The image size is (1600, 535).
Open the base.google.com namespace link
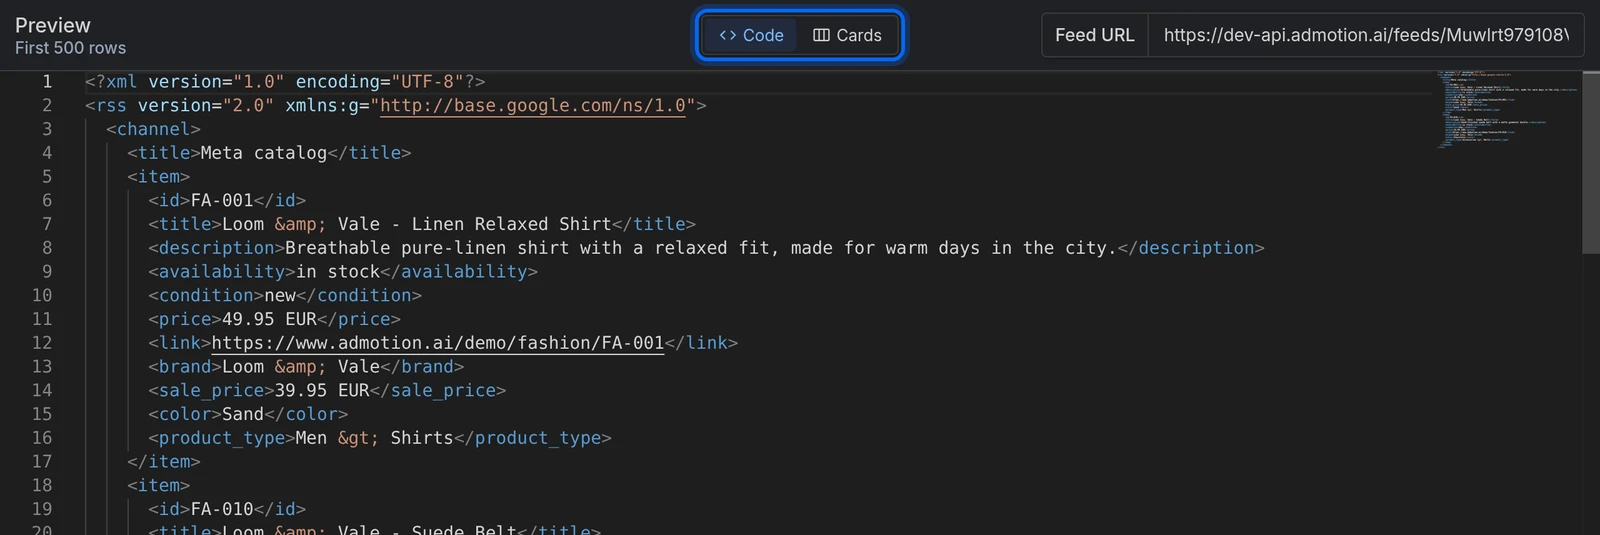pyautogui.click(x=533, y=105)
